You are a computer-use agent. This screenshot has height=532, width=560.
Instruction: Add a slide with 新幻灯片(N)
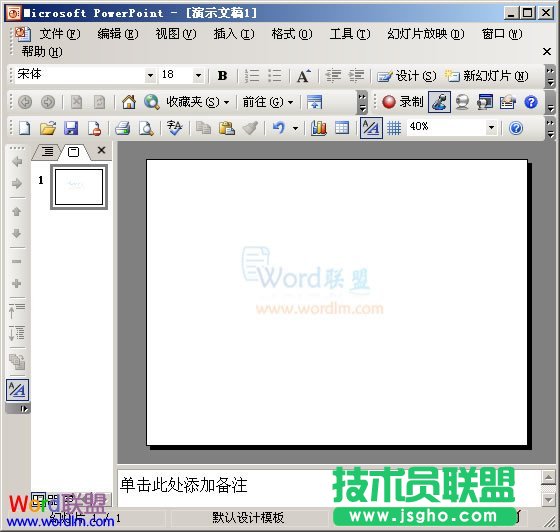point(486,76)
